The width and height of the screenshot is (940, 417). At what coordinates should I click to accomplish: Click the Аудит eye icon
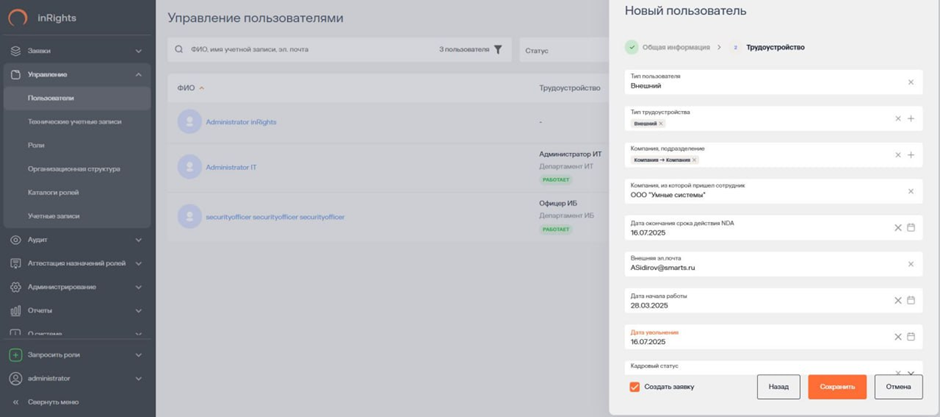[16, 240]
